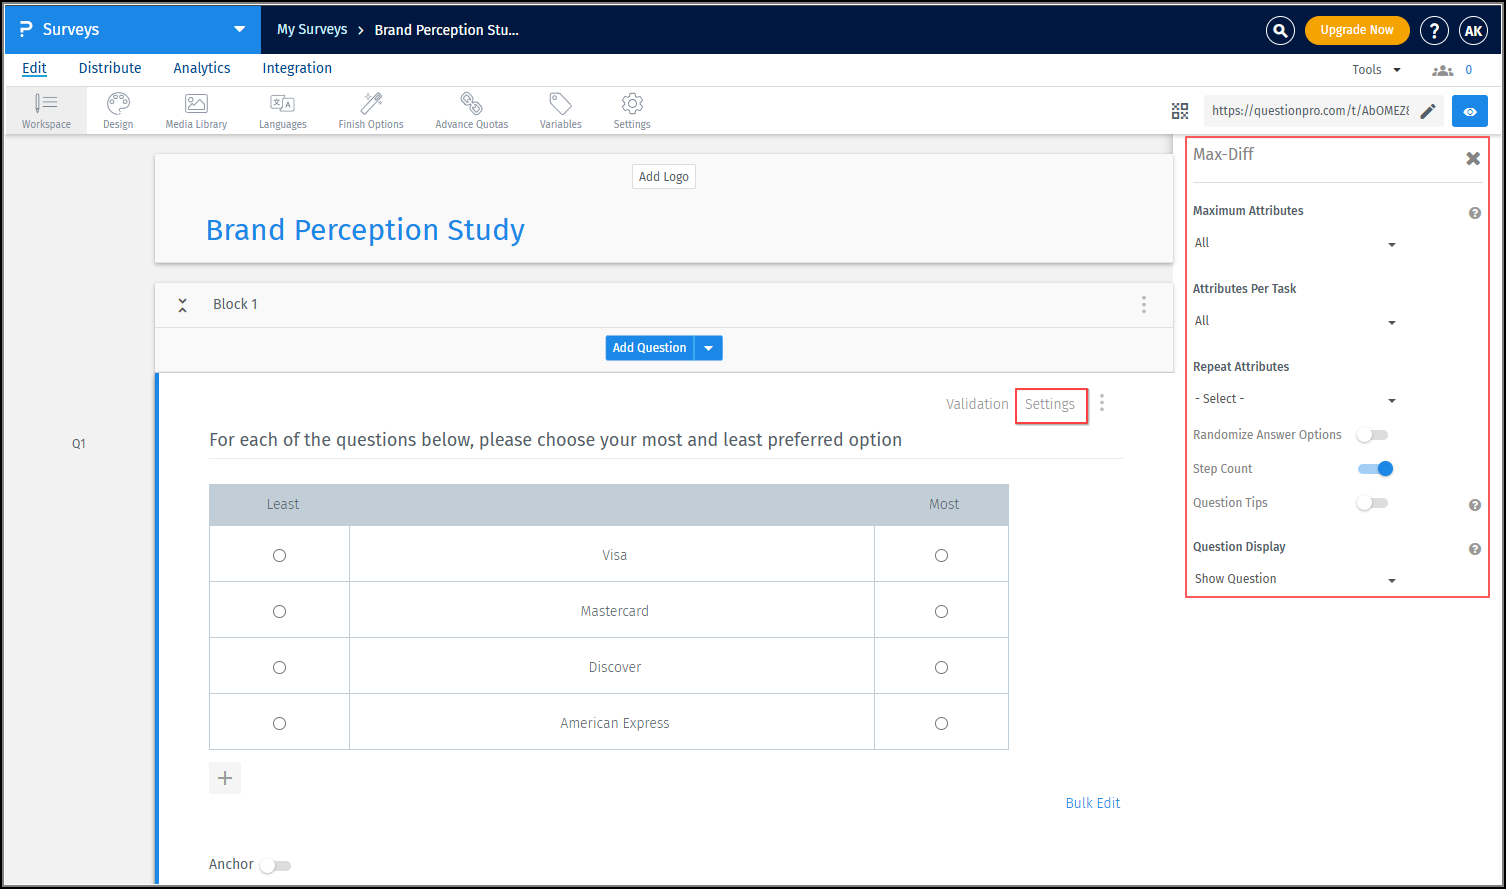
Task: Open Bulk Edit for answer options
Action: tap(1093, 802)
